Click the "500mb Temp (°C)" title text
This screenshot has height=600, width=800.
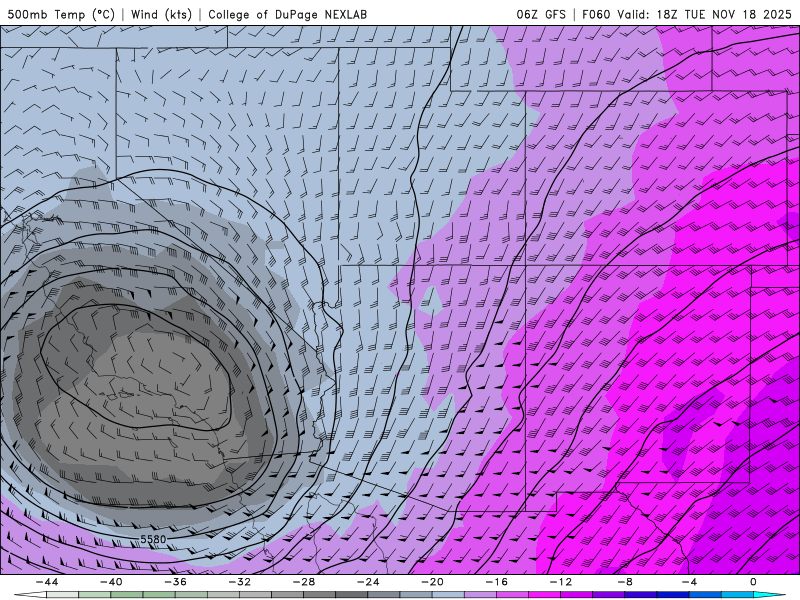(61, 14)
